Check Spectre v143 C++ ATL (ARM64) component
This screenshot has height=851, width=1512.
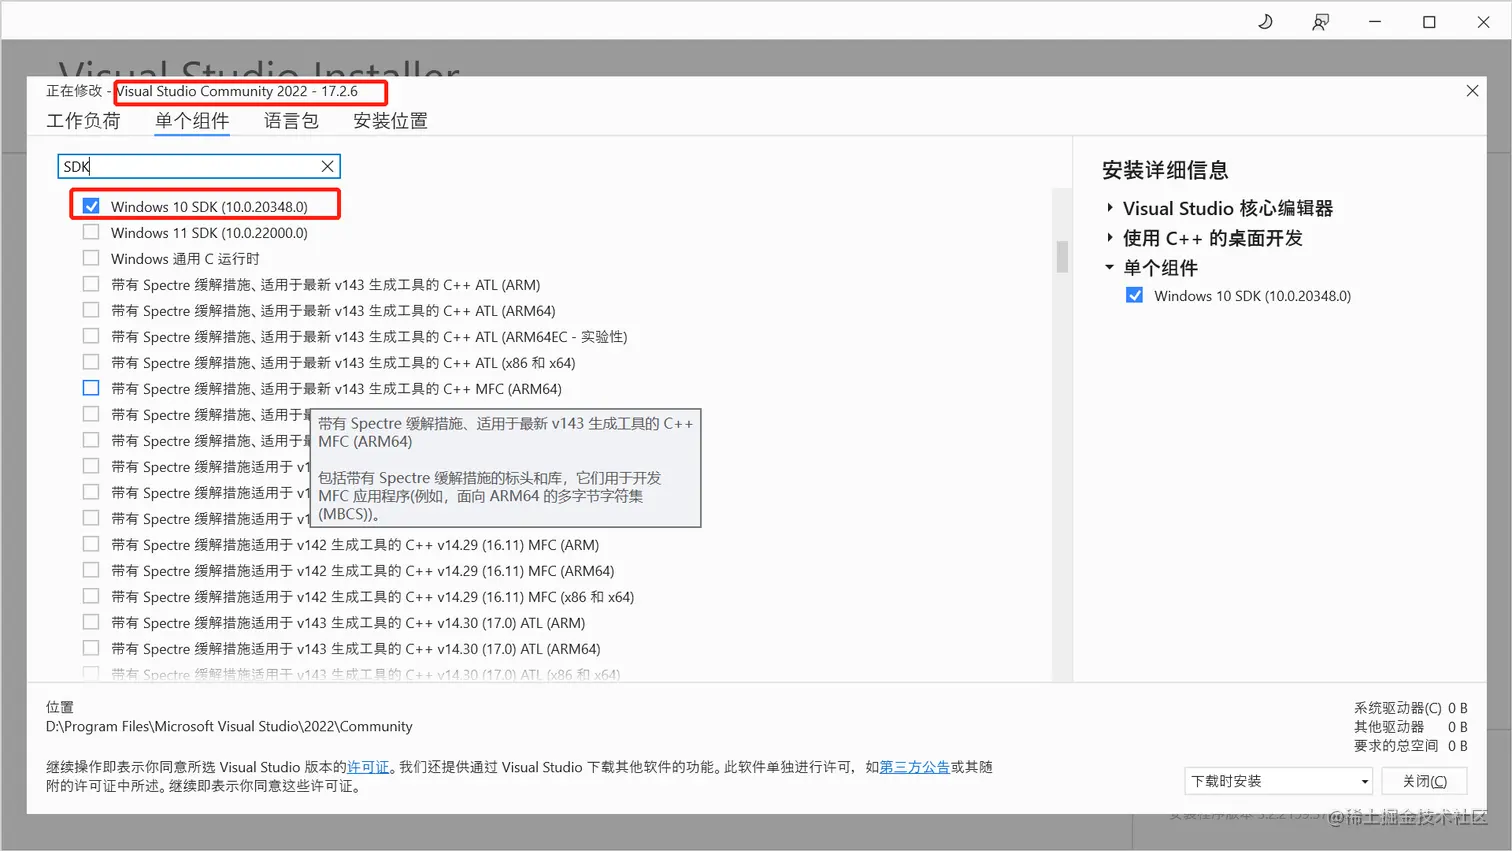pos(91,310)
